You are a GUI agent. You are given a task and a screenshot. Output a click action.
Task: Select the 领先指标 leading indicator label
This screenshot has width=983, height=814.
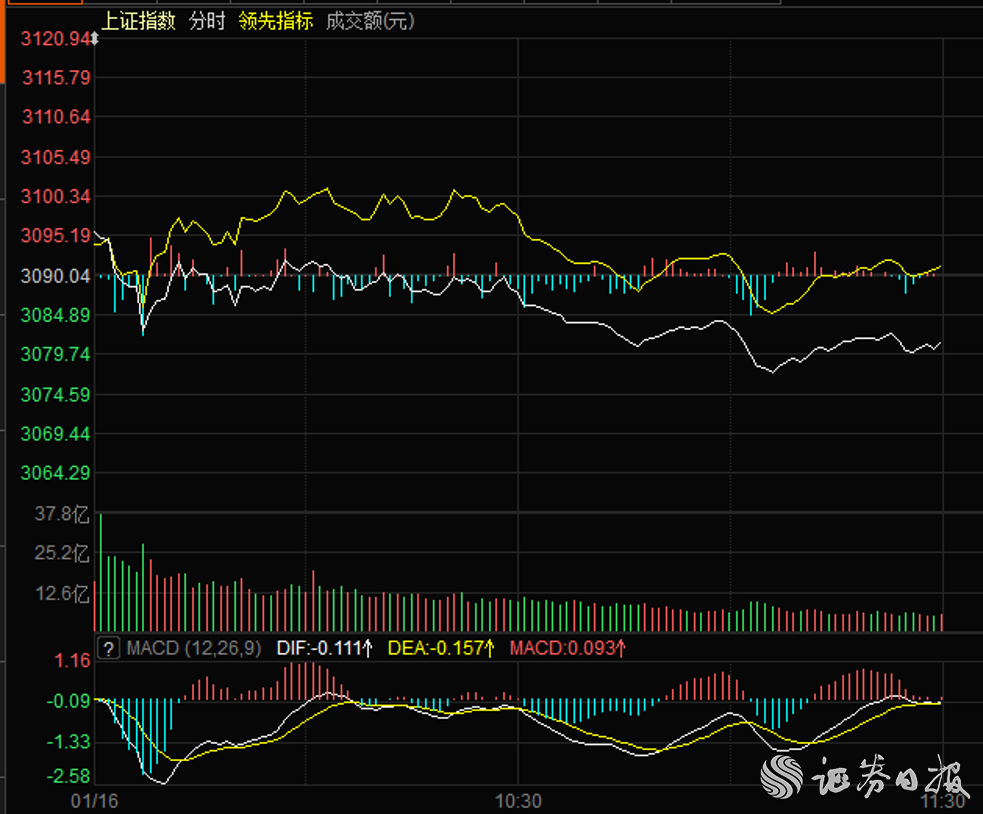pos(275,20)
